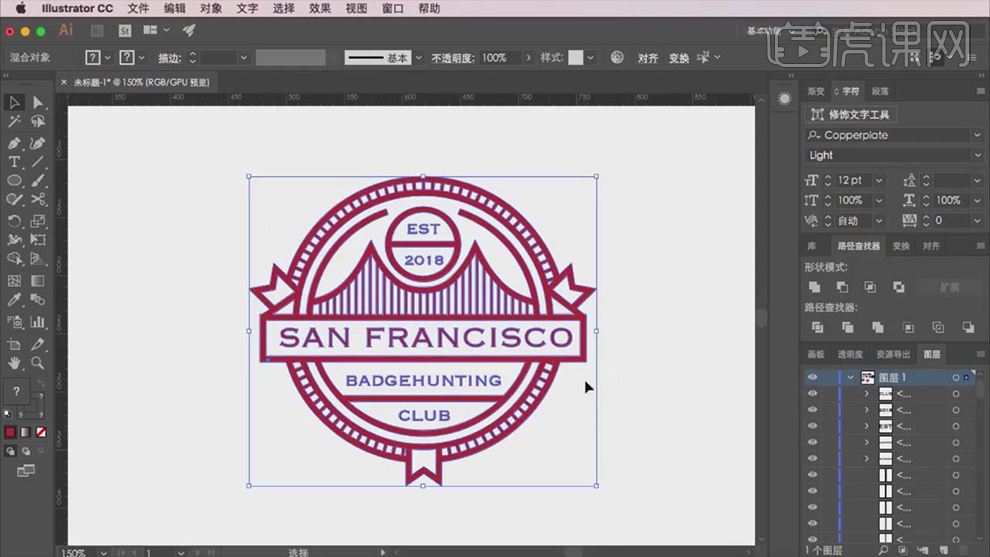This screenshot has height=557, width=990.
Task: Pick the Scissors tool
Action: (38, 200)
